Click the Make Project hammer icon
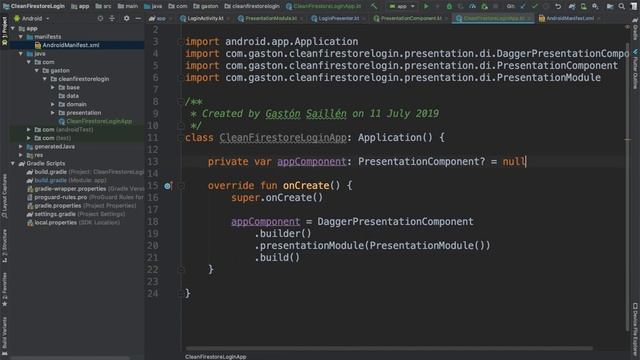640x360 pixels. click(374, 6)
